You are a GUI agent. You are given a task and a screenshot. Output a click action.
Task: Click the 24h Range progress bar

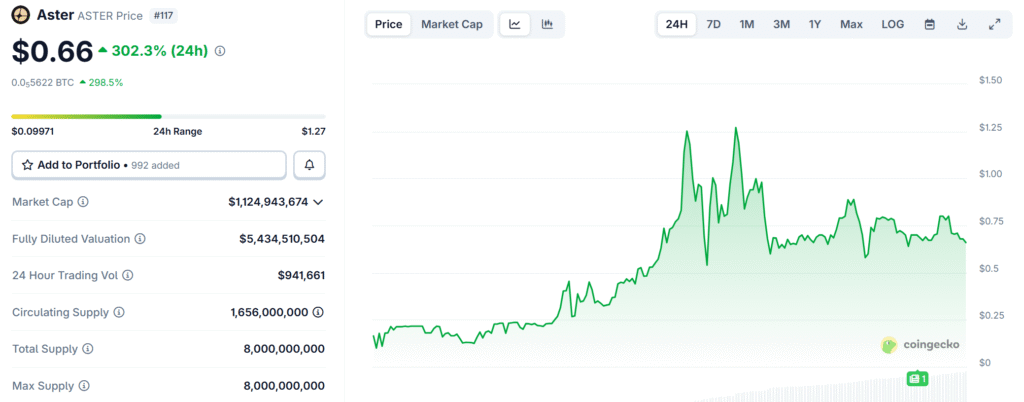[x=168, y=117]
